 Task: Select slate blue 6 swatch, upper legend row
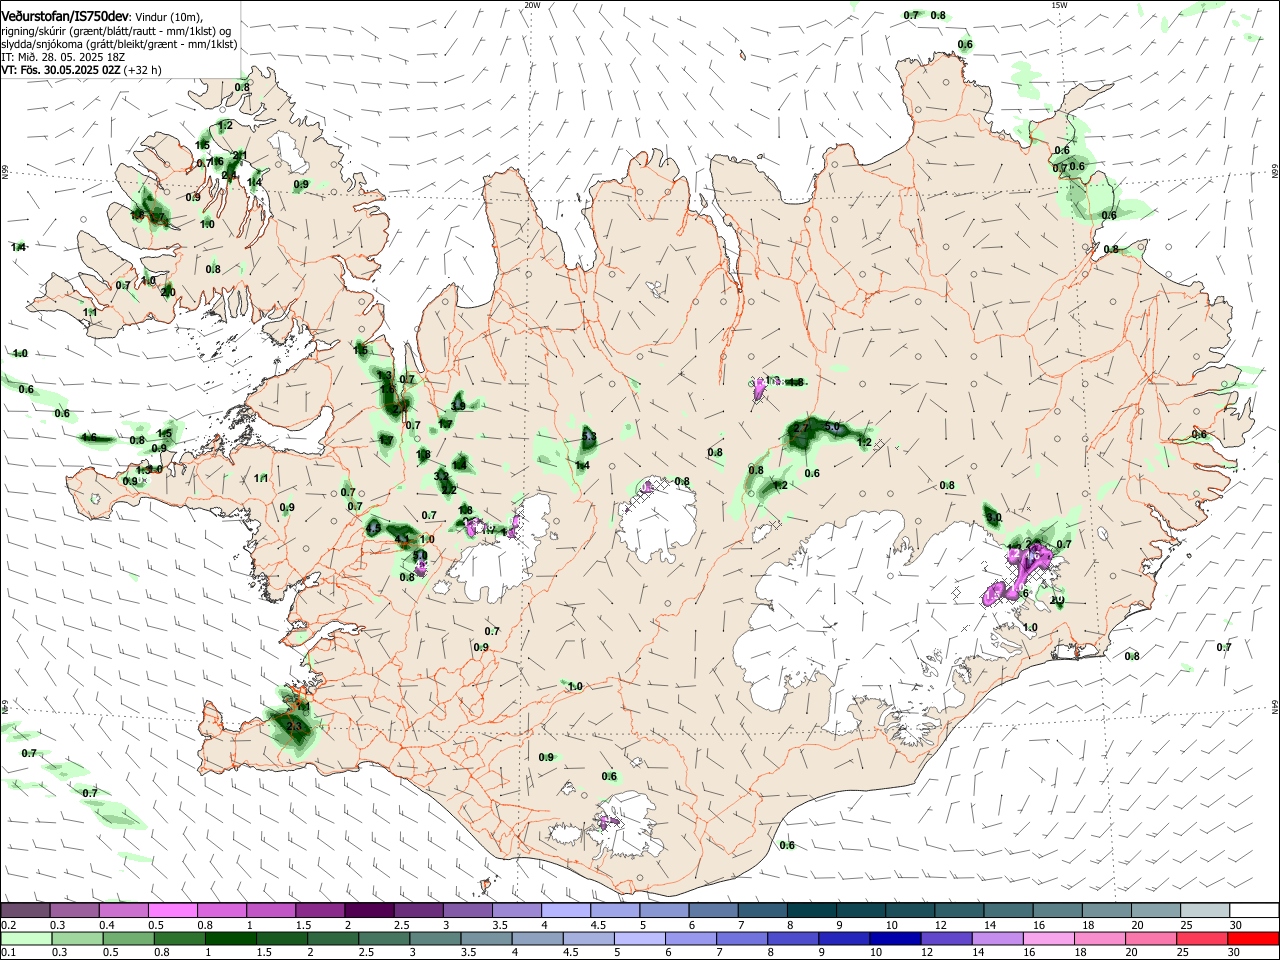[x=712, y=911]
